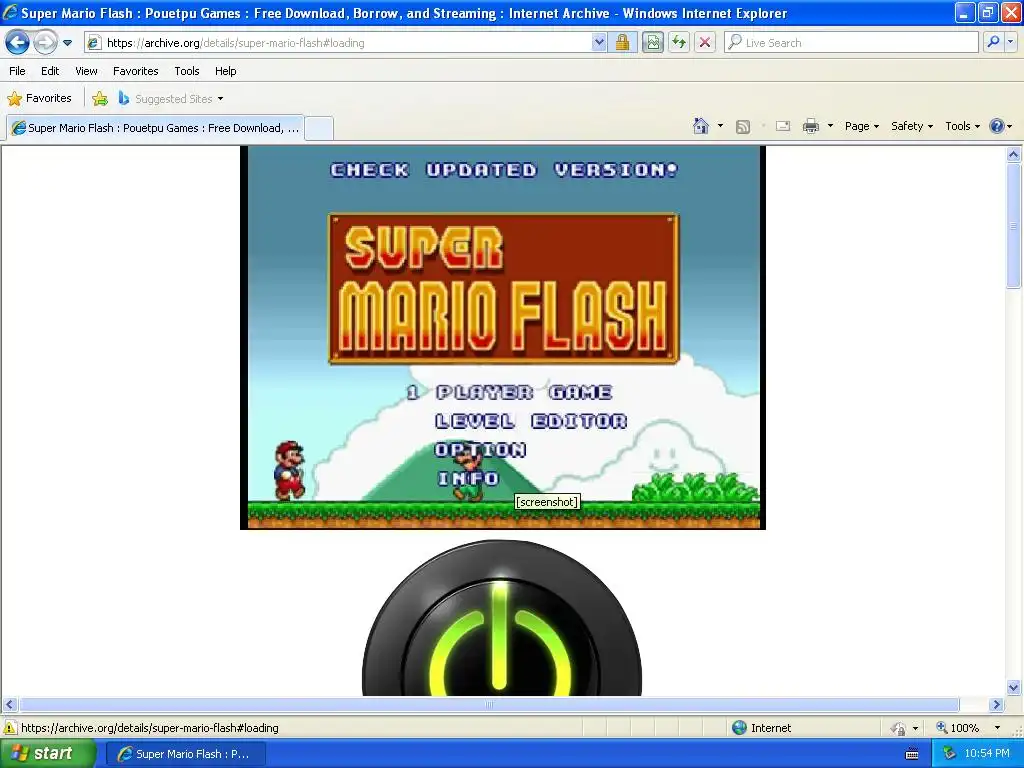Click the Windows Start button
The width and height of the screenshot is (1024, 768).
pos(48,754)
